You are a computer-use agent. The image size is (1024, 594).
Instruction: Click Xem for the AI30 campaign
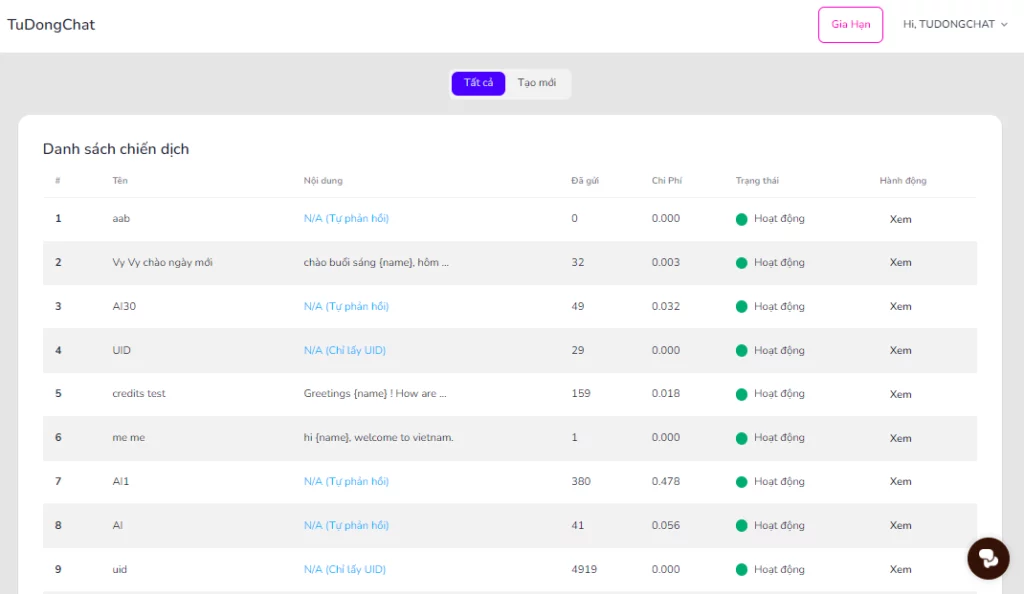[x=900, y=306]
